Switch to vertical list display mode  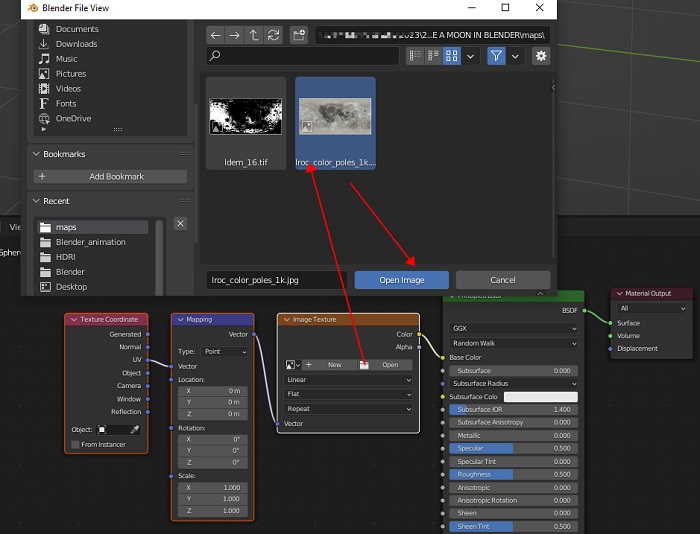[416, 57]
